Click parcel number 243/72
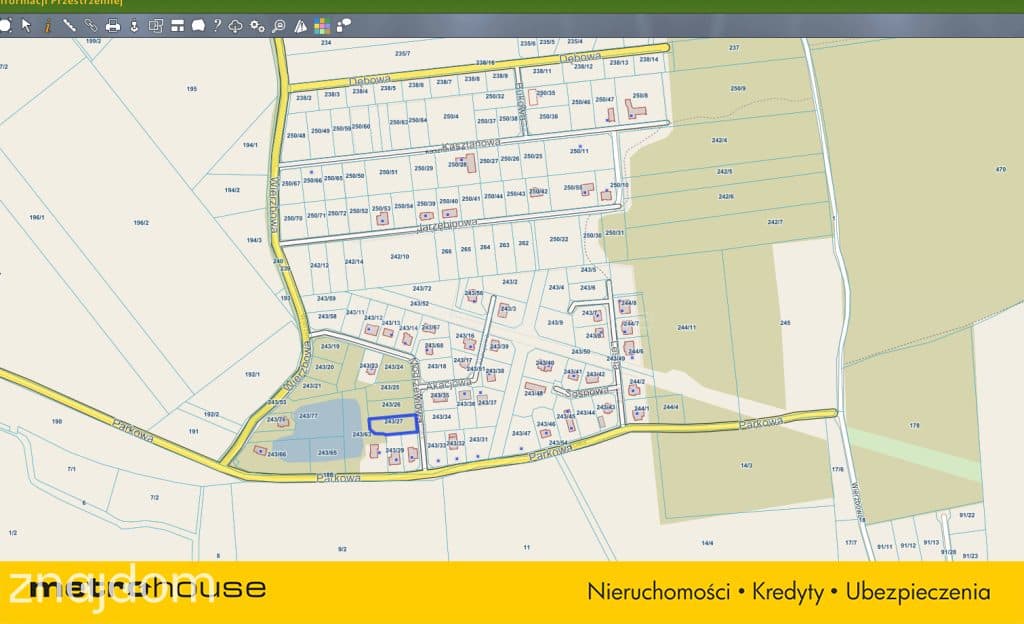This screenshot has width=1024, height=624. tap(422, 288)
